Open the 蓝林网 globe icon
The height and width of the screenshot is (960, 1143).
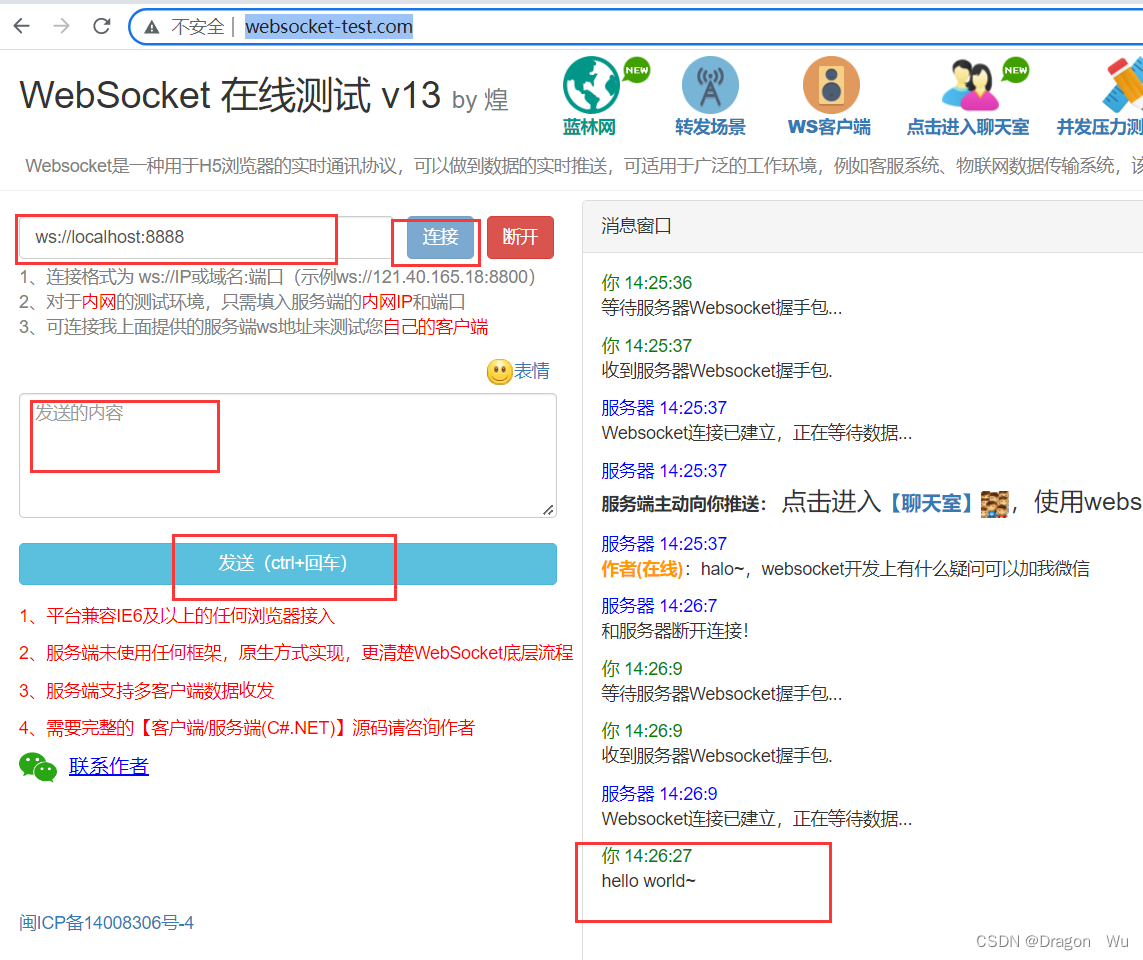point(591,85)
